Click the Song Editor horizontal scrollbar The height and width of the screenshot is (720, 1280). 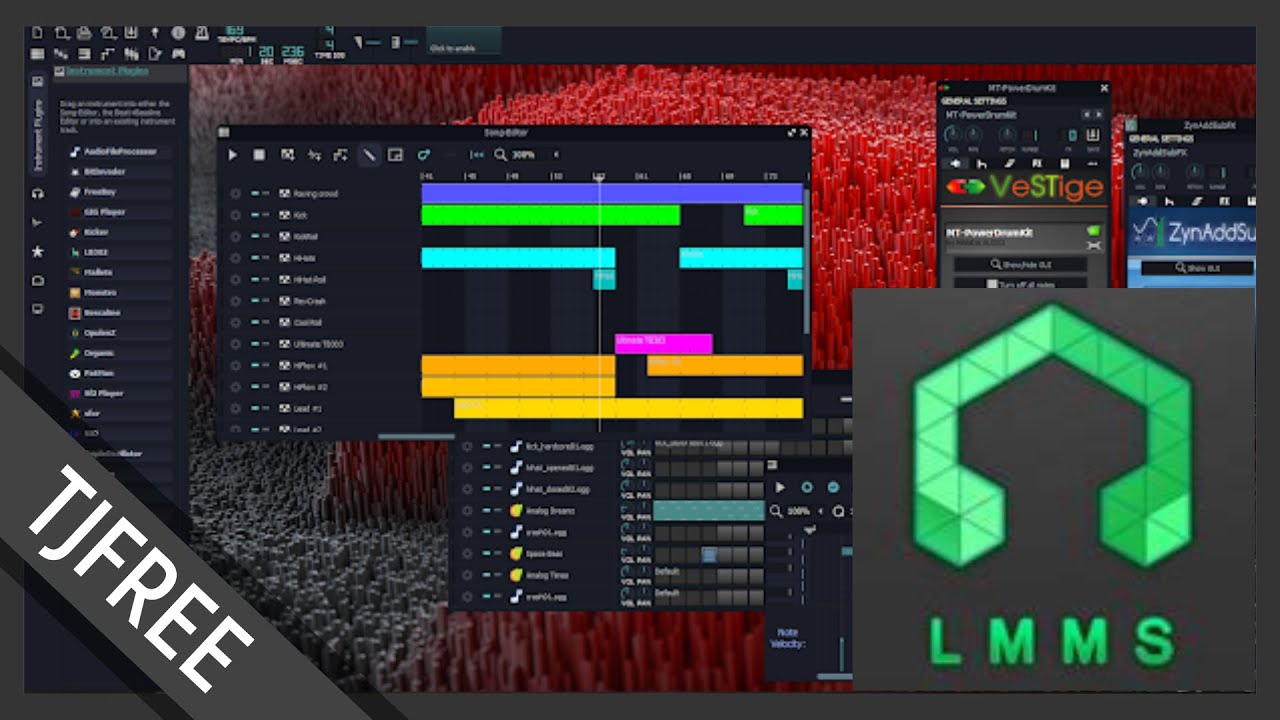click(x=416, y=436)
